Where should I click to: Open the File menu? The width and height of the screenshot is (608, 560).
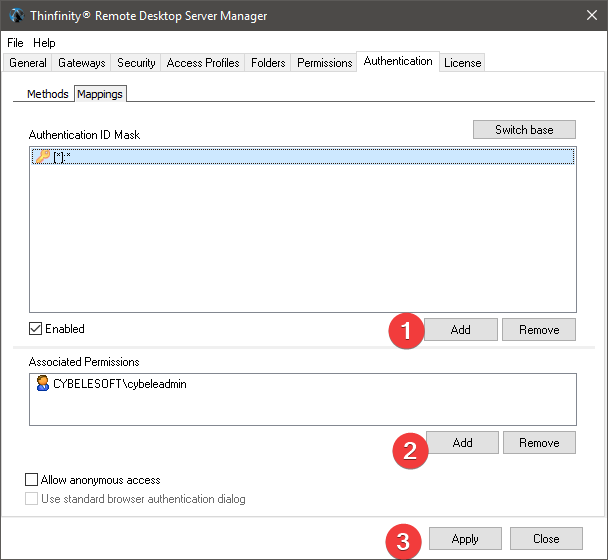pyautogui.click(x=15, y=43)
